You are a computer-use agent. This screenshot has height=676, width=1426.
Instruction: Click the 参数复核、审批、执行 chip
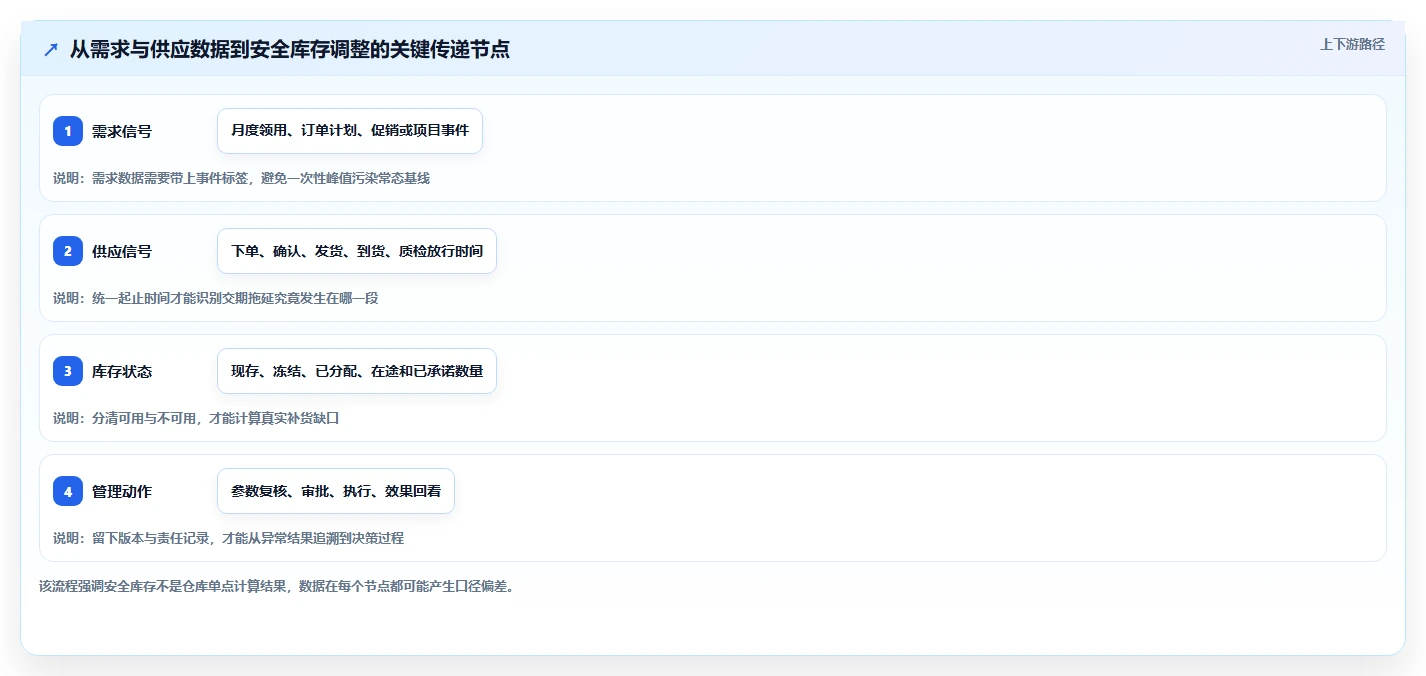click(x=336, y=491)
